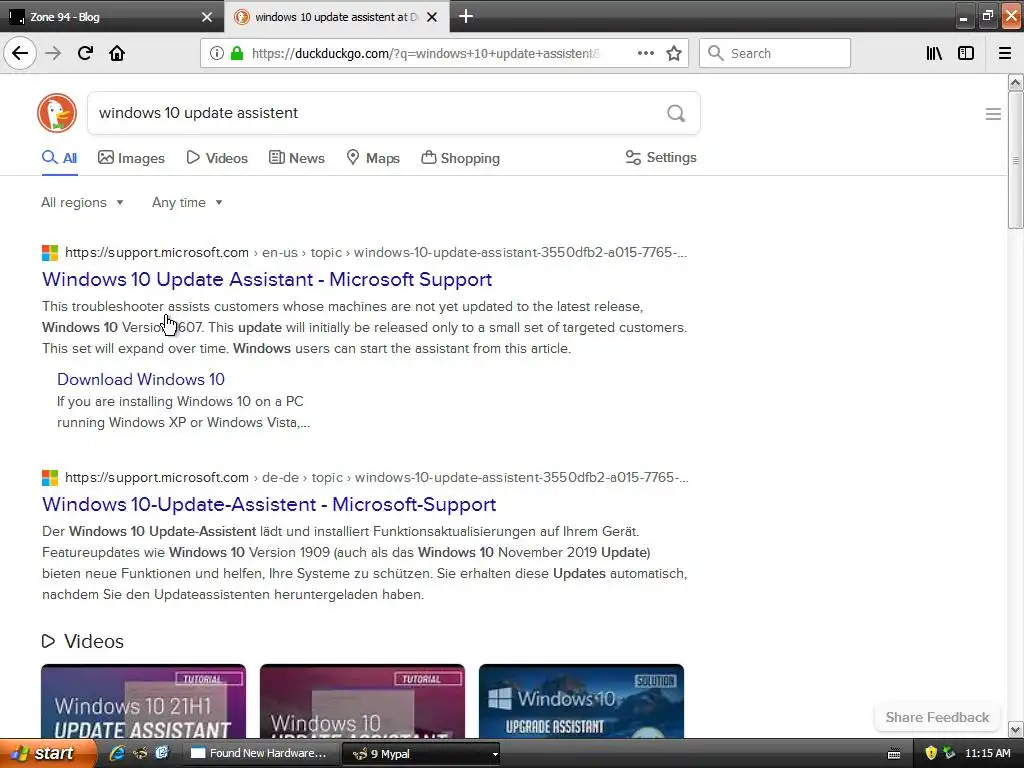Switch to Shopping results
Image resolution: width=1024 pixels, height=768 pixels.
click(x=460, y=158)
